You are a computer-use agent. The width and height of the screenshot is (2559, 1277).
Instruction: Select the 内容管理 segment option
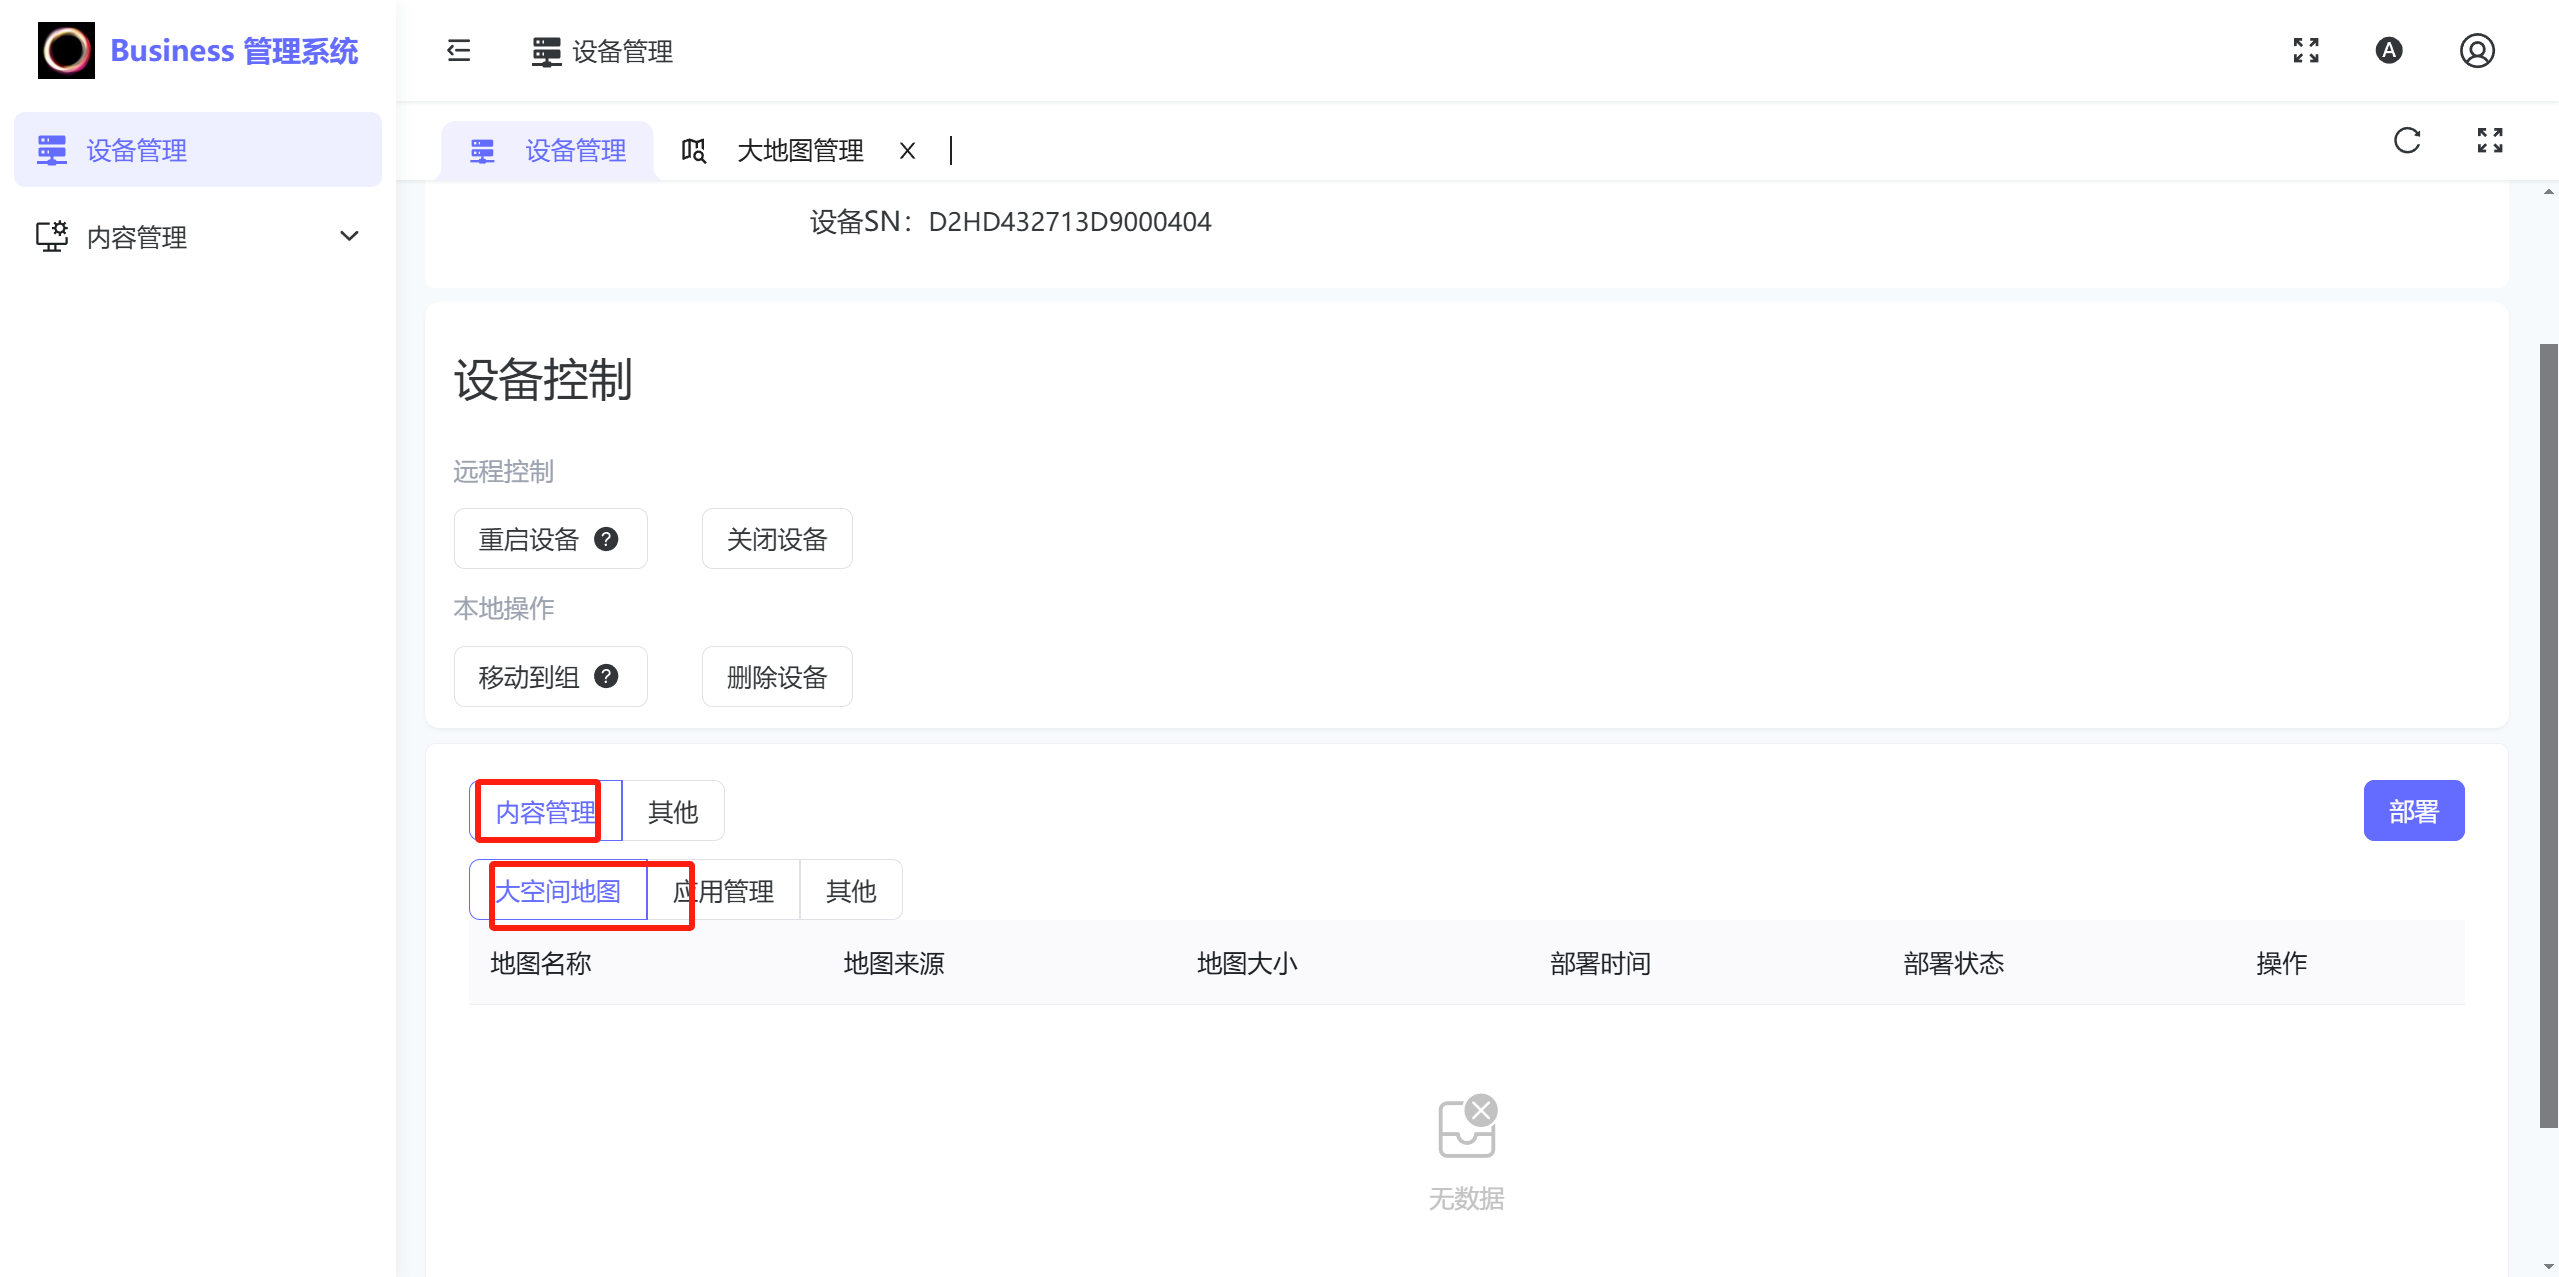(x=545, y=811)
